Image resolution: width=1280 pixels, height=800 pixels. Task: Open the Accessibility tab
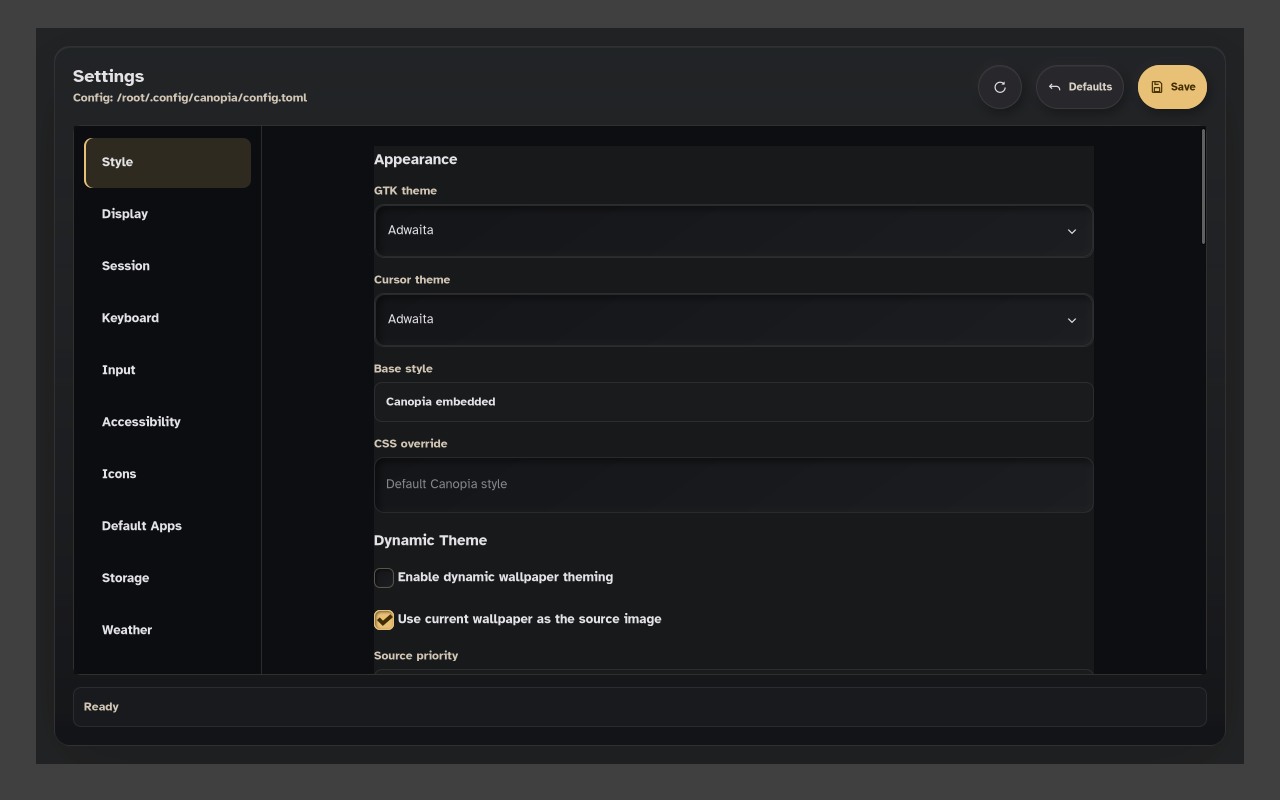(x=167, y=422)
